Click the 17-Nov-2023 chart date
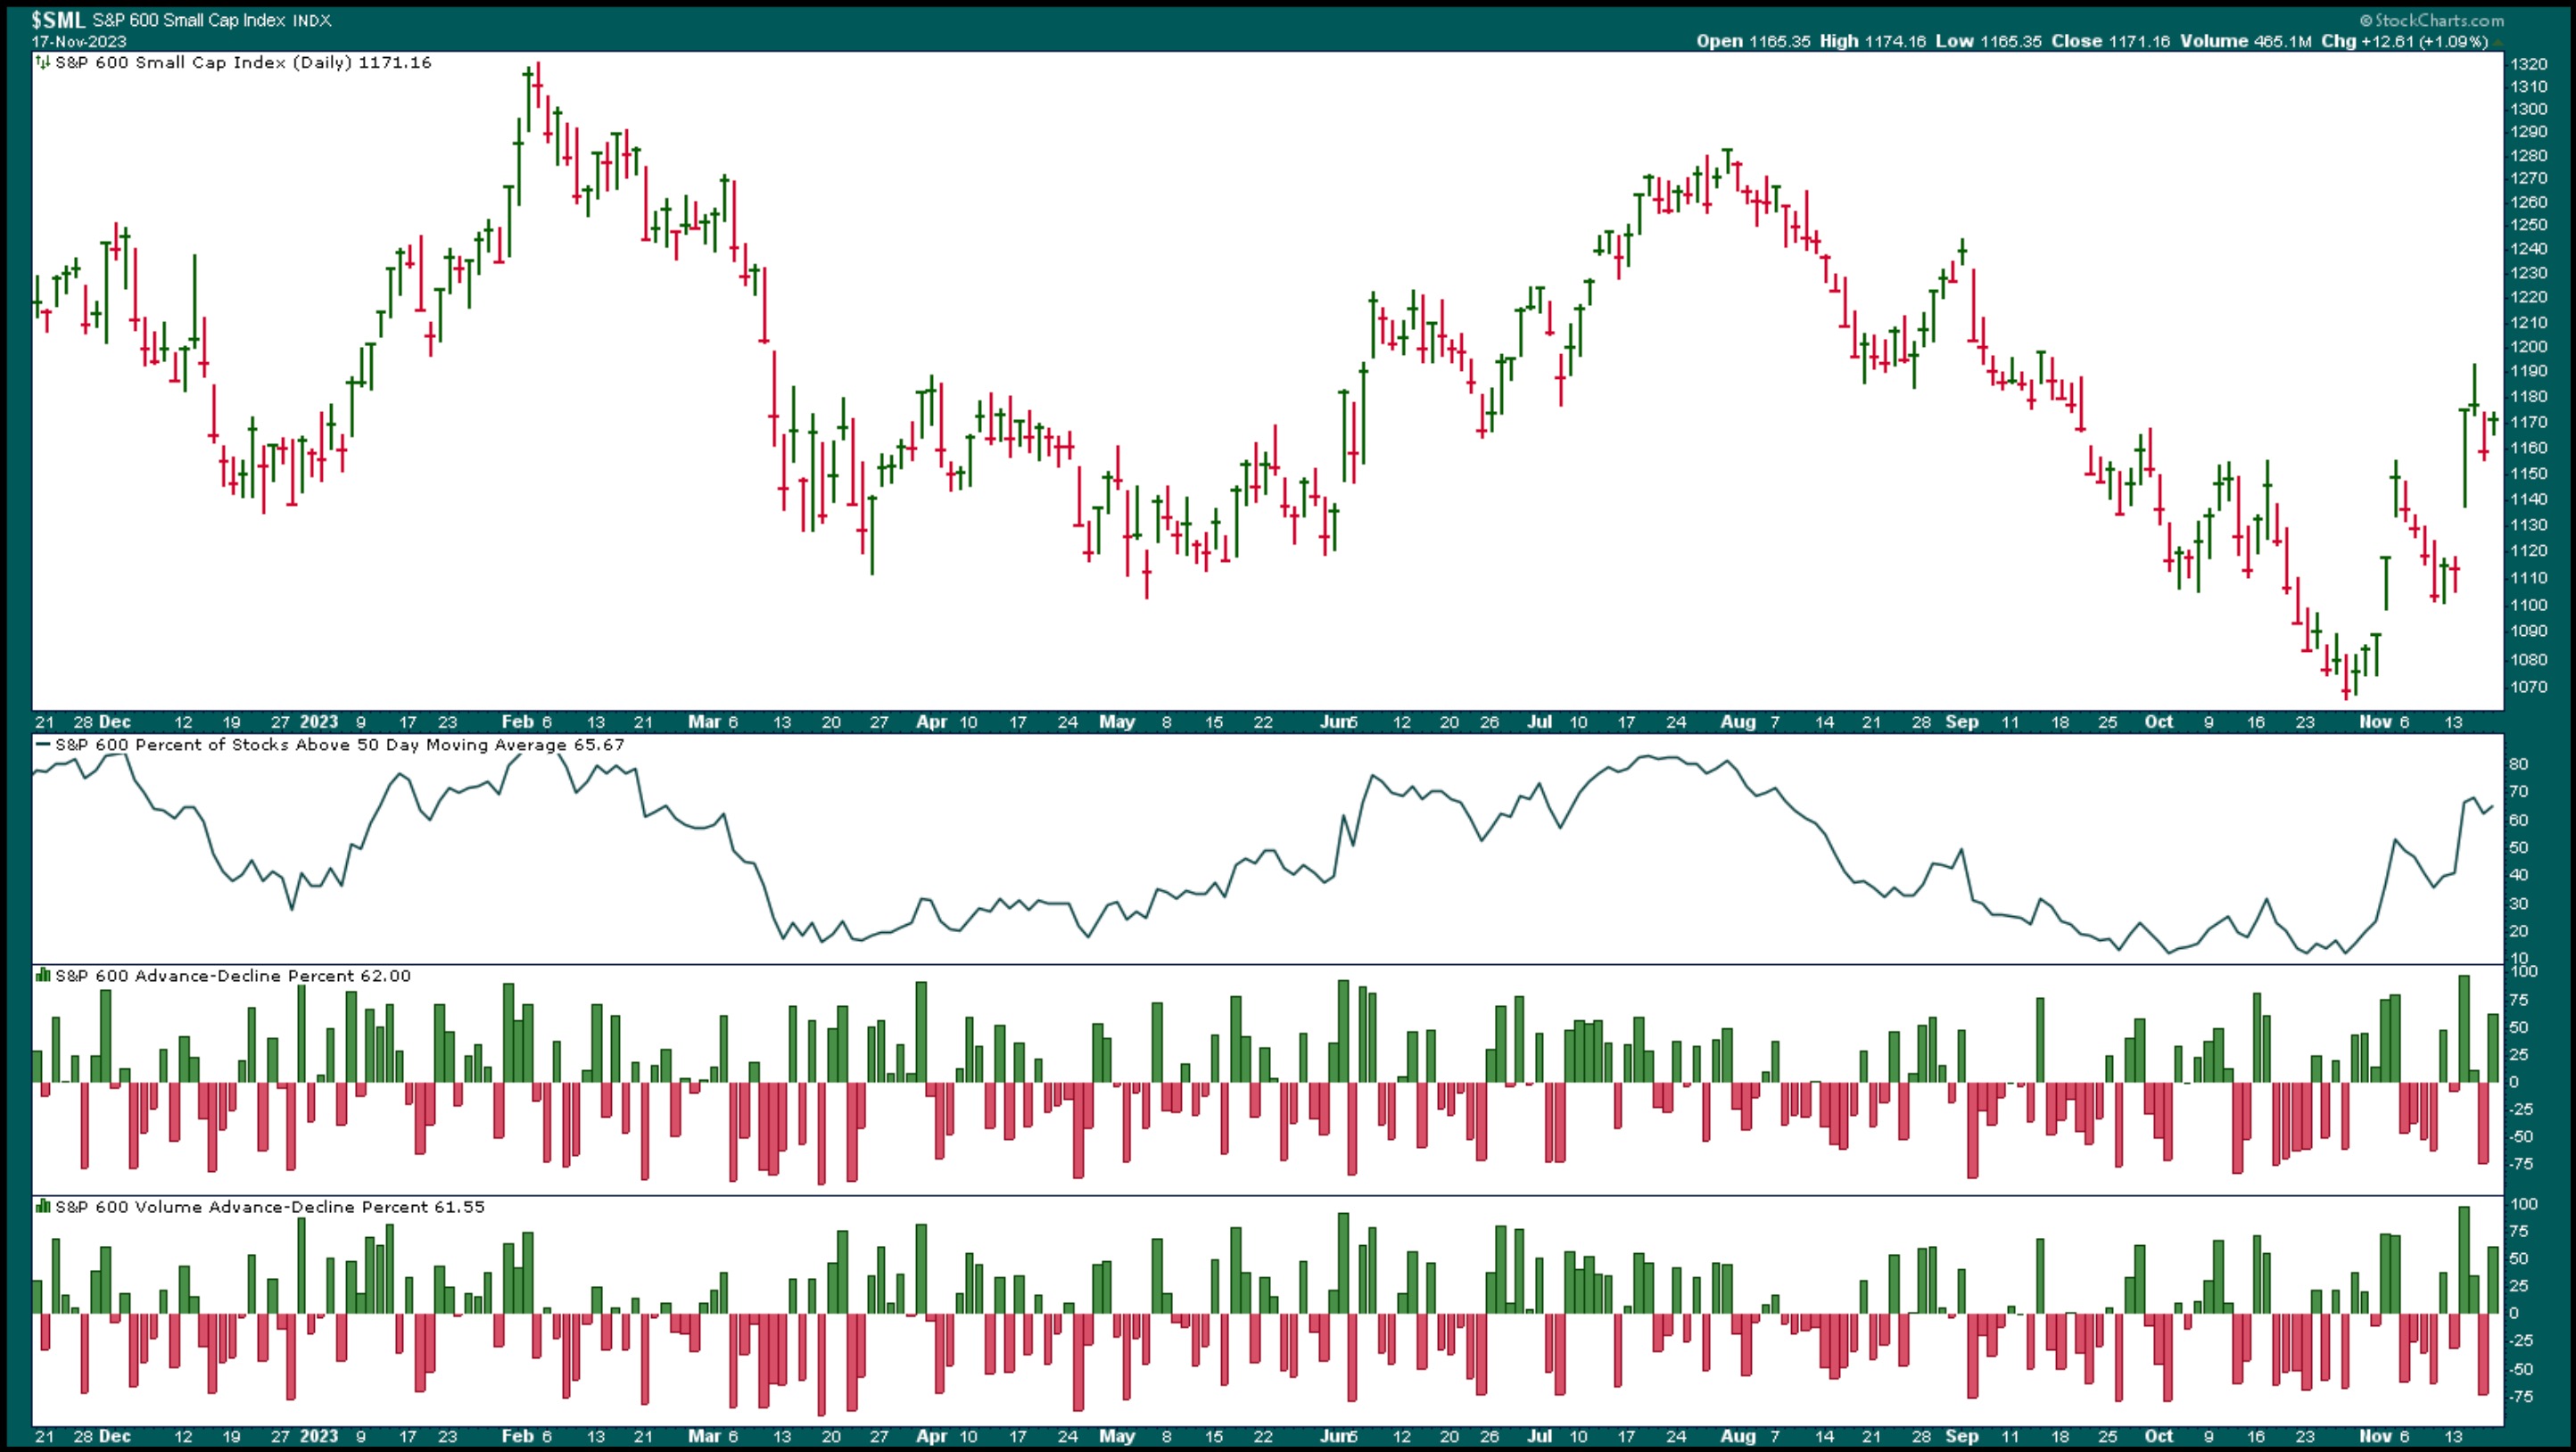The width and height of the screenshot is (2576, 1452). 79,42
